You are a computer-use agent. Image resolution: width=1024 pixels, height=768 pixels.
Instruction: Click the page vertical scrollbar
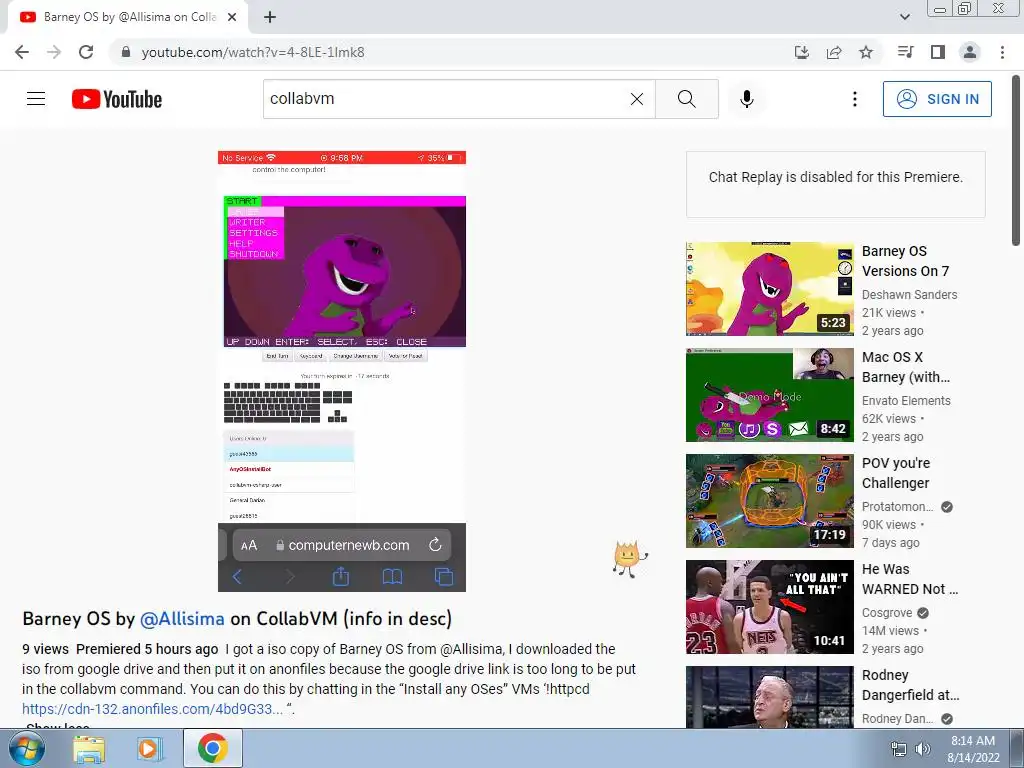point(1016,160)
